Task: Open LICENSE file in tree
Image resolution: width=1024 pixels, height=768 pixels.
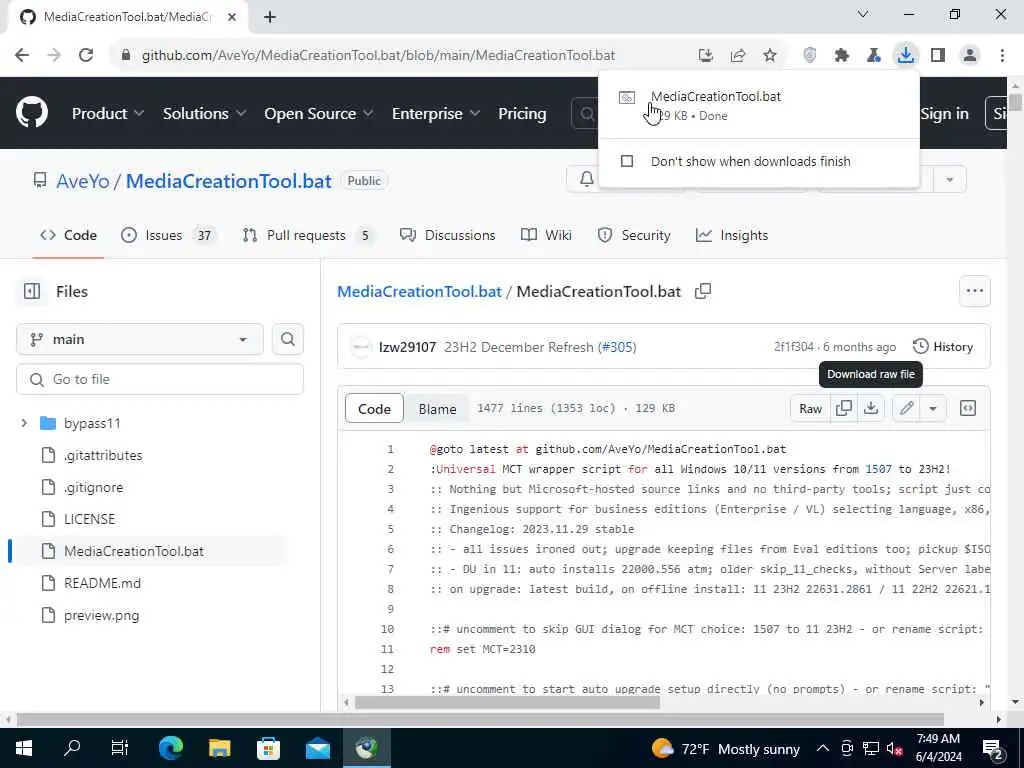Action: click(89, 519)
